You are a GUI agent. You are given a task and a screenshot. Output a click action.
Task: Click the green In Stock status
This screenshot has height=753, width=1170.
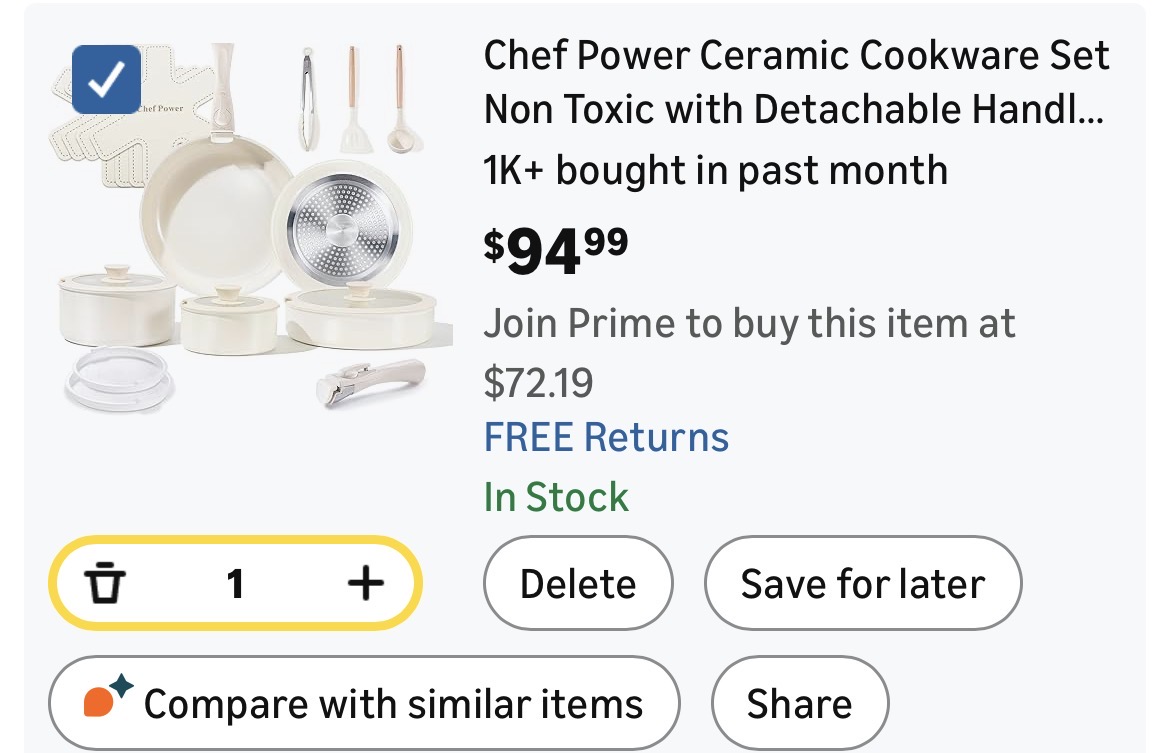[x=556, y=497]
